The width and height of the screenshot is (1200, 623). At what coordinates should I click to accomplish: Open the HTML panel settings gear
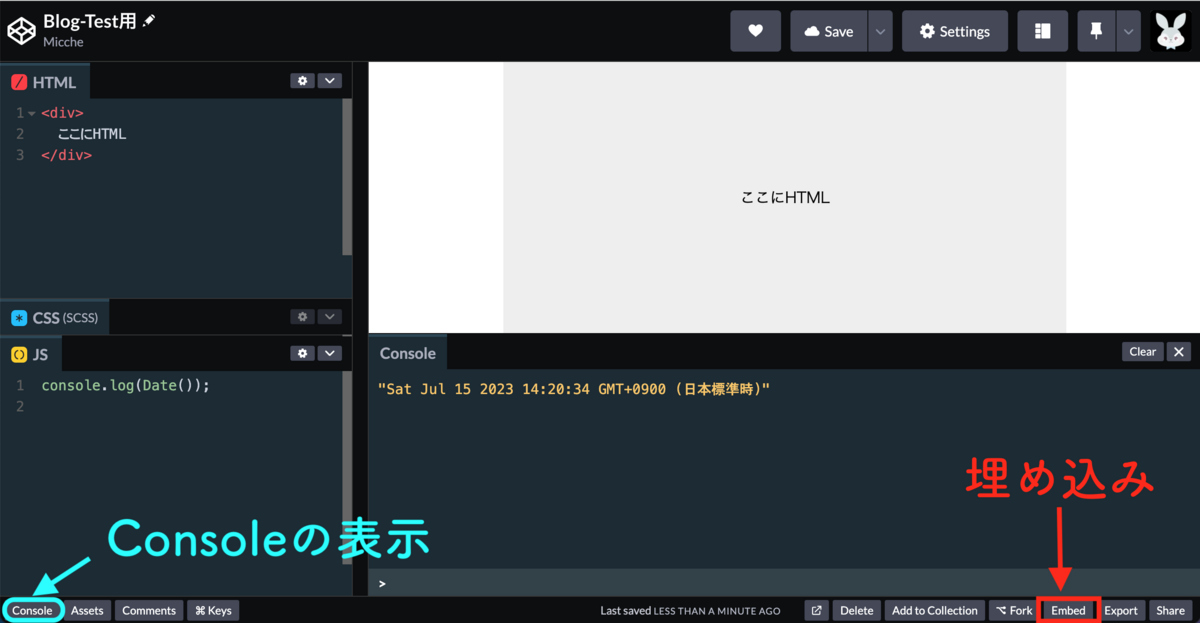(x=302, y=81)
